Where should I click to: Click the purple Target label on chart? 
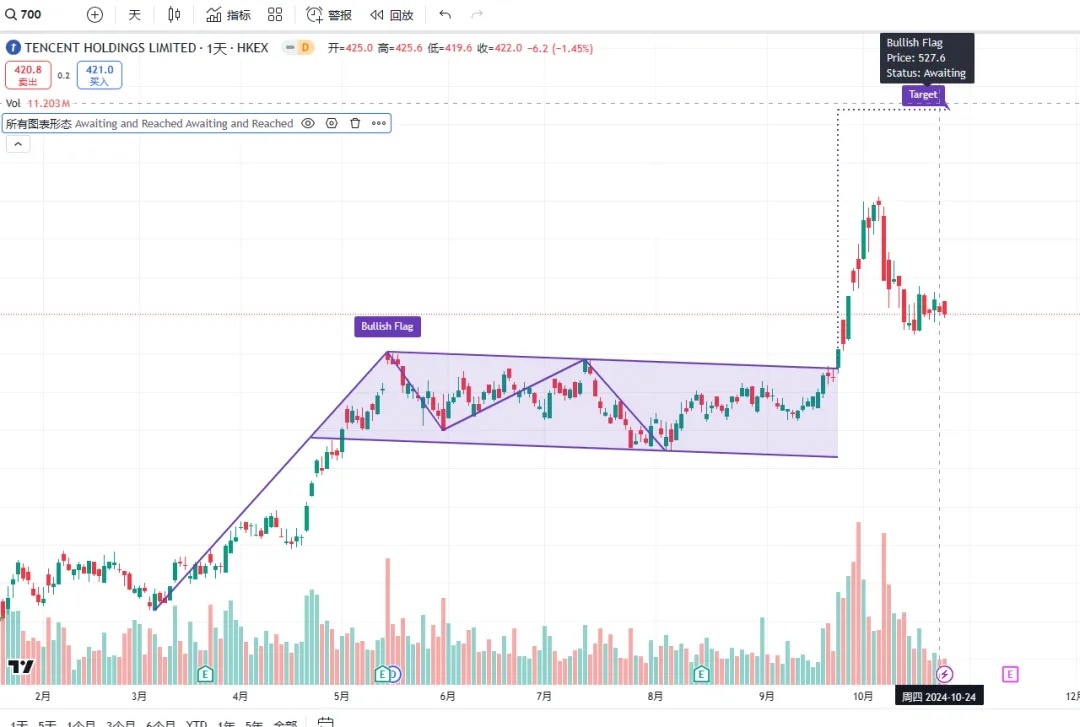pos(922,95)
